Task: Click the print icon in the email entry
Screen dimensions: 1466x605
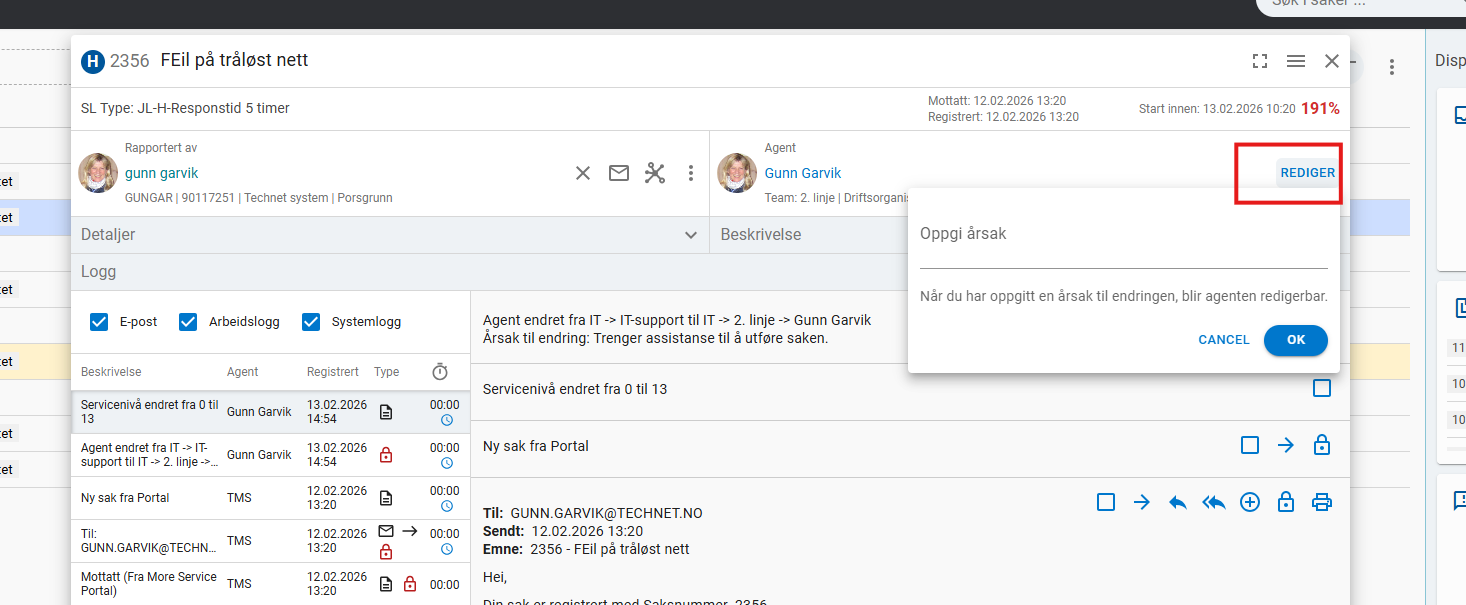Action: (1321, 502)
